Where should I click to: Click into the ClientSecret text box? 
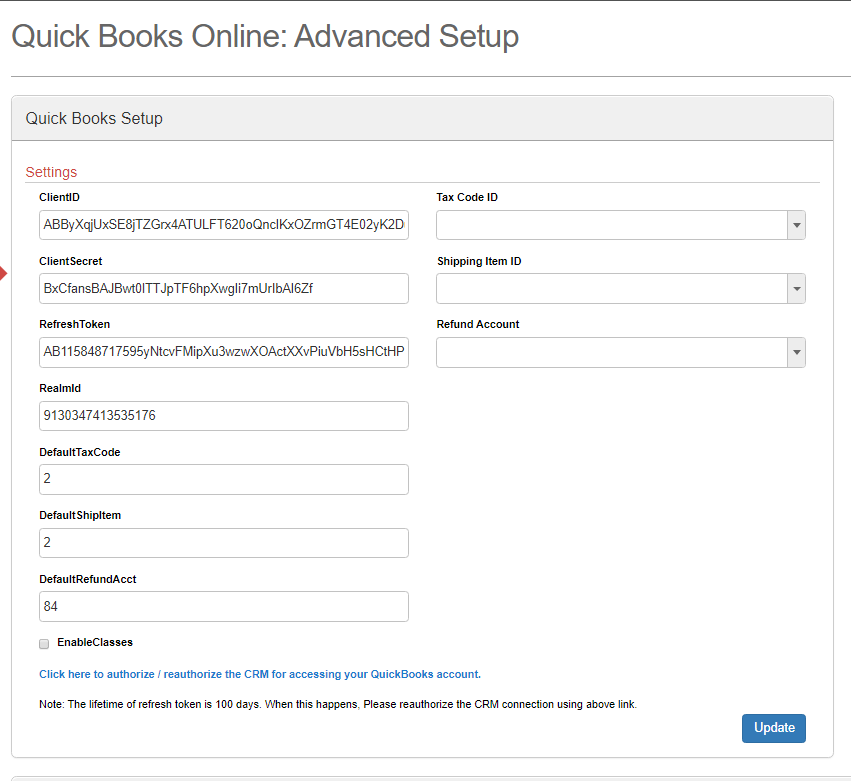point(224,289)
